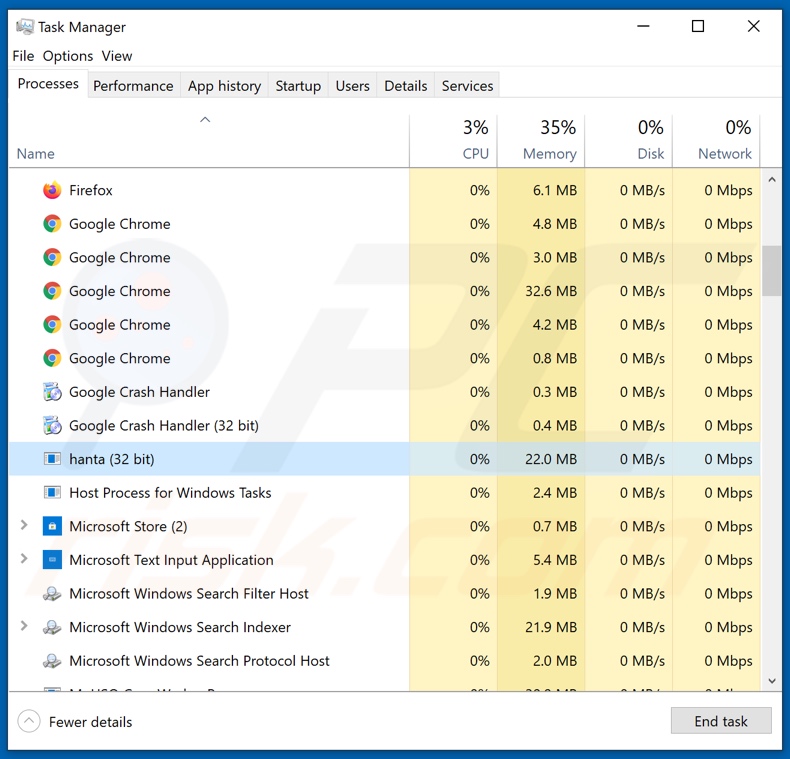Image resolution: width=790 pixels, height=759 pixels.
Task: Select Microsoft Windows Search Filter Host
Action: pyautogui.click(x=189, y=594)
